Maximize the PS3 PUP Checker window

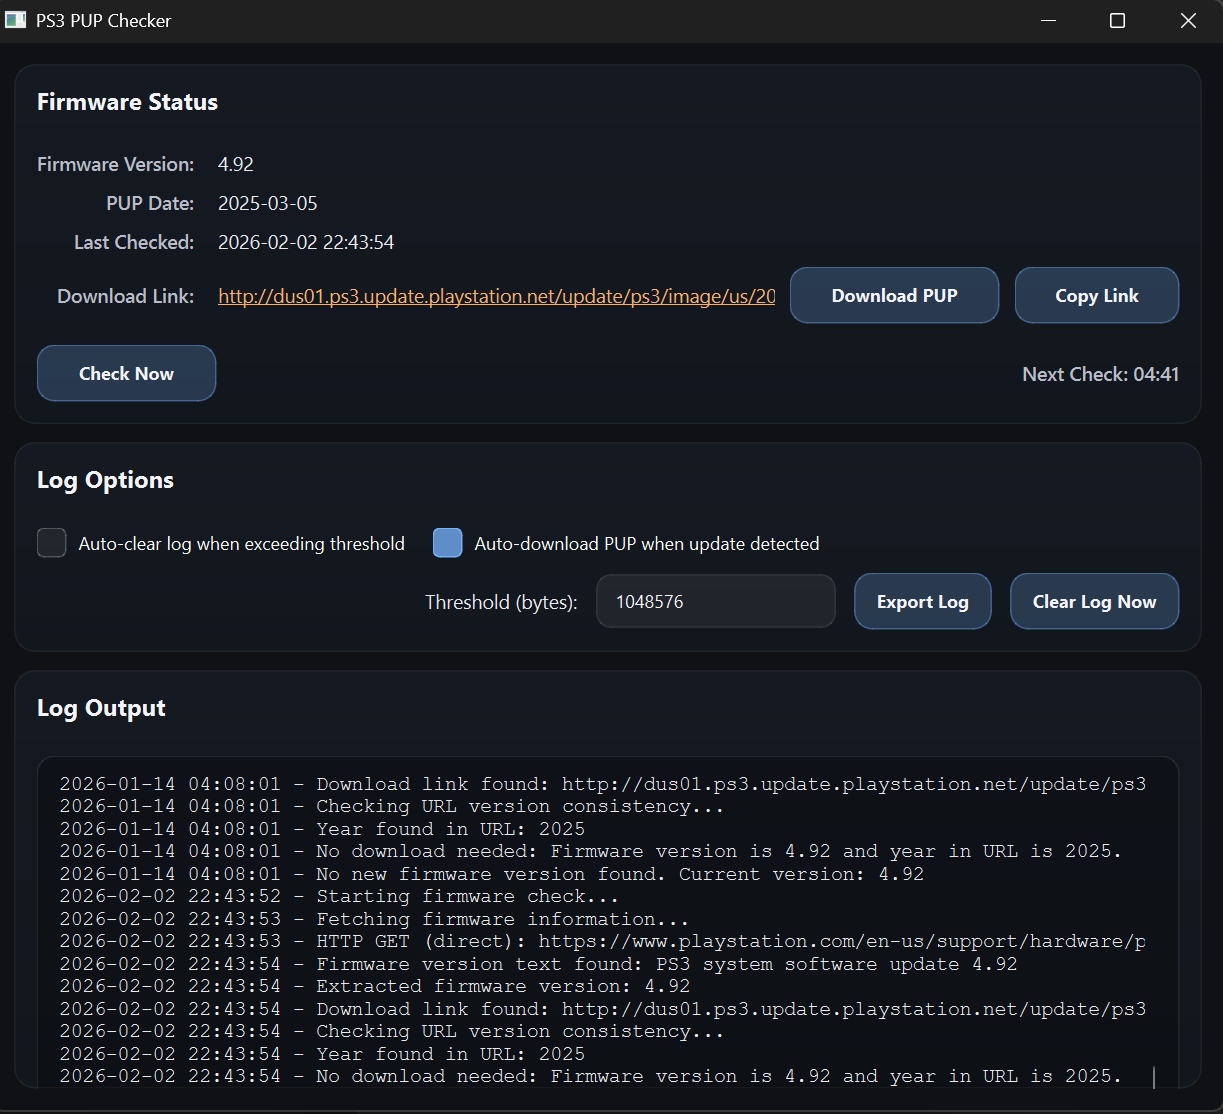[1118, 20]
